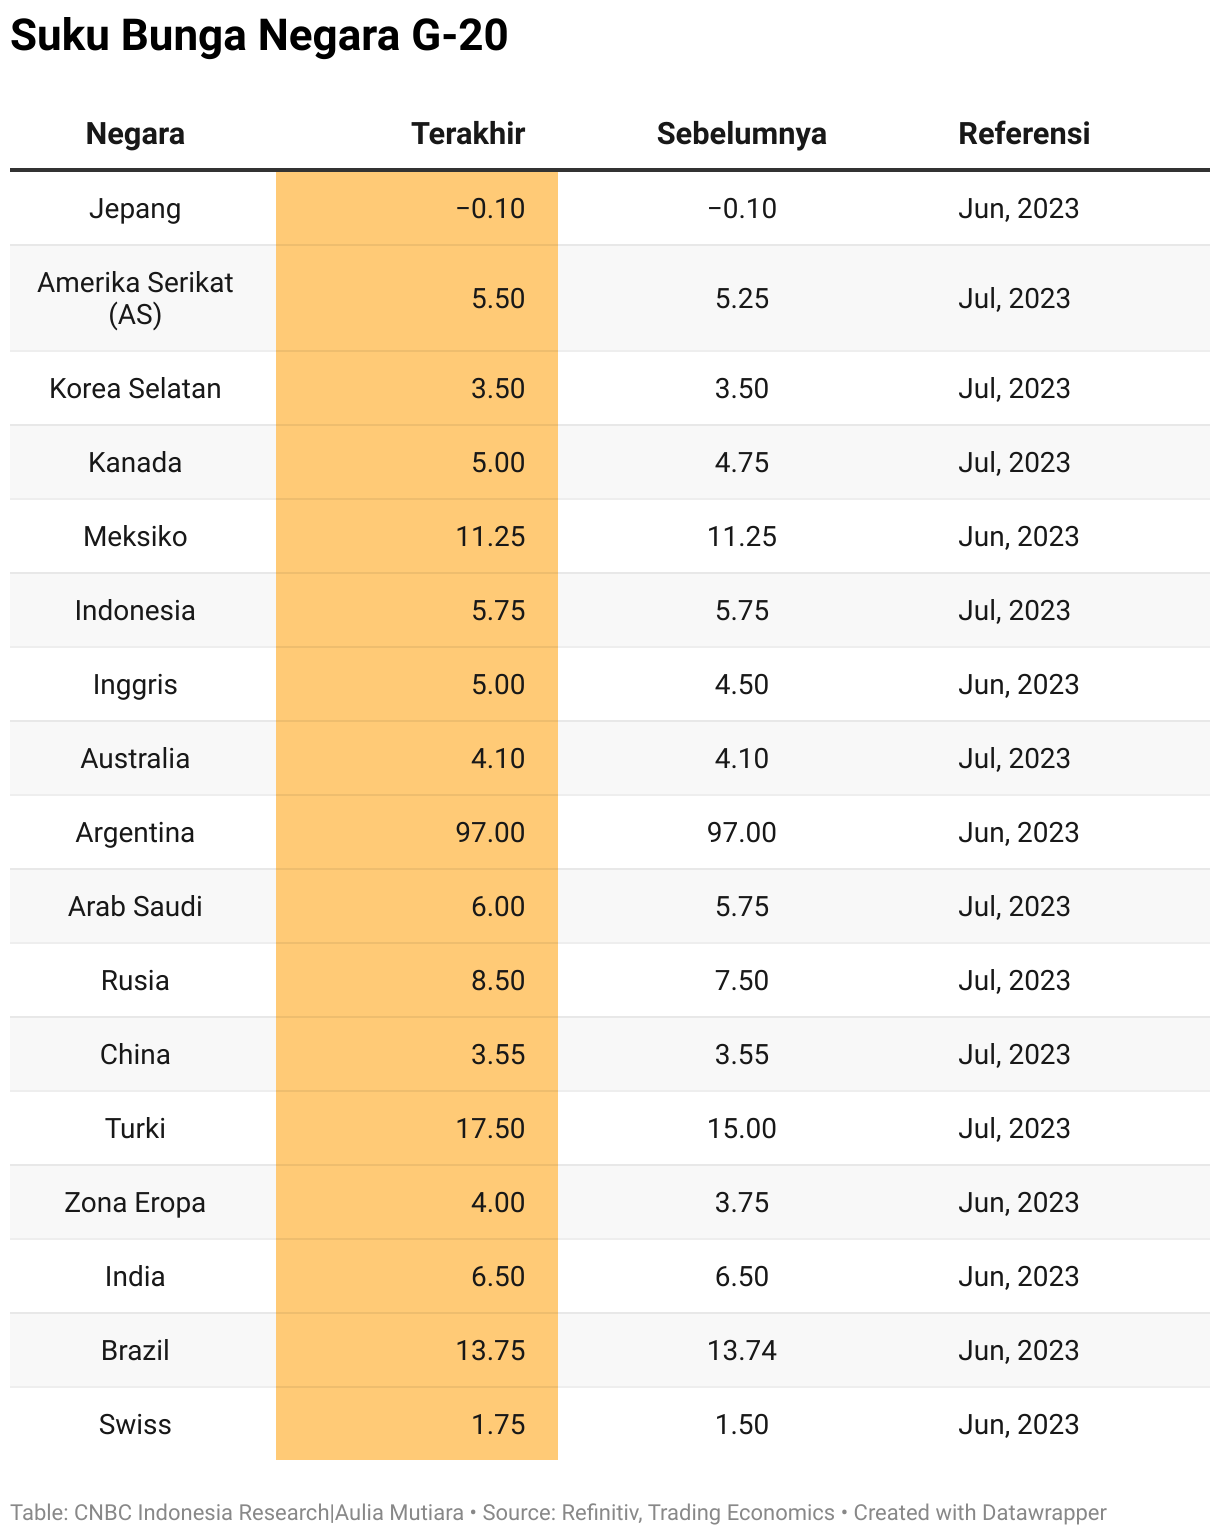Click Meksiko's highlighted 11.25 value
The width and height of the screenshot is (1220, 1536).
490,537
